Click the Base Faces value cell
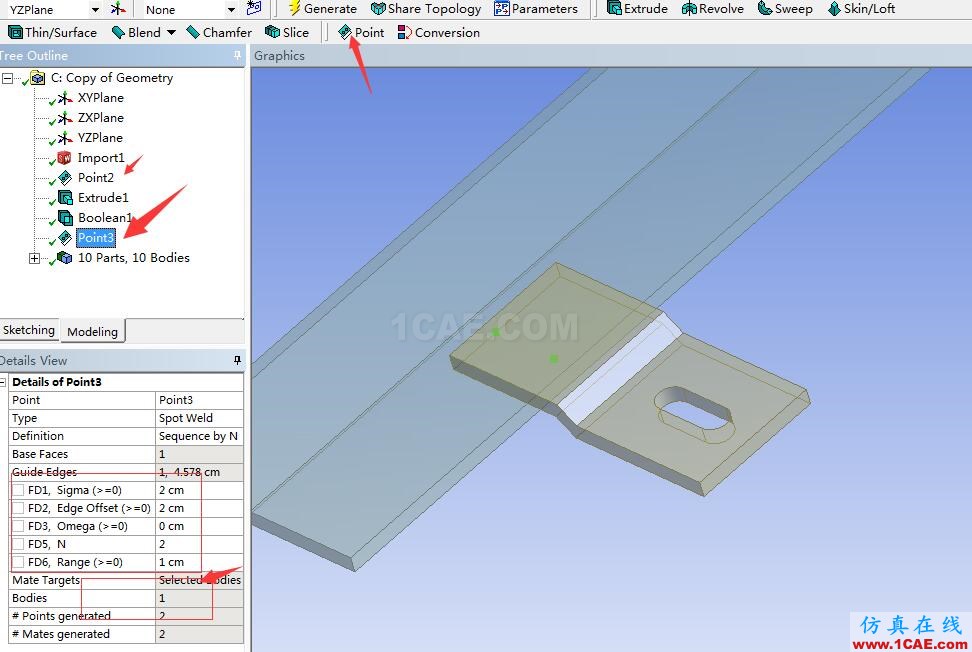This screenshot has width=972, height=652. click(x=199, y=454)
